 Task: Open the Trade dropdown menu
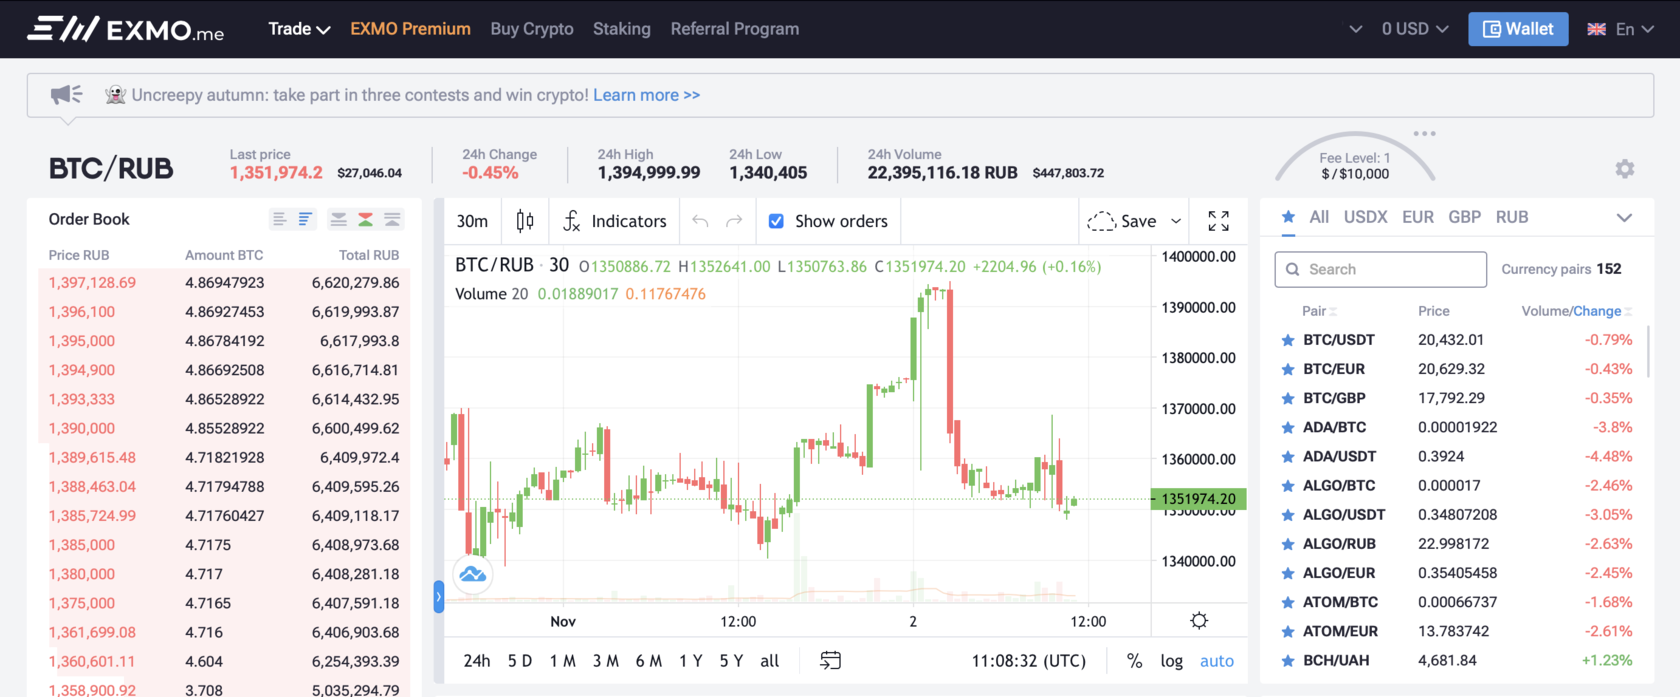click(299, 29)
